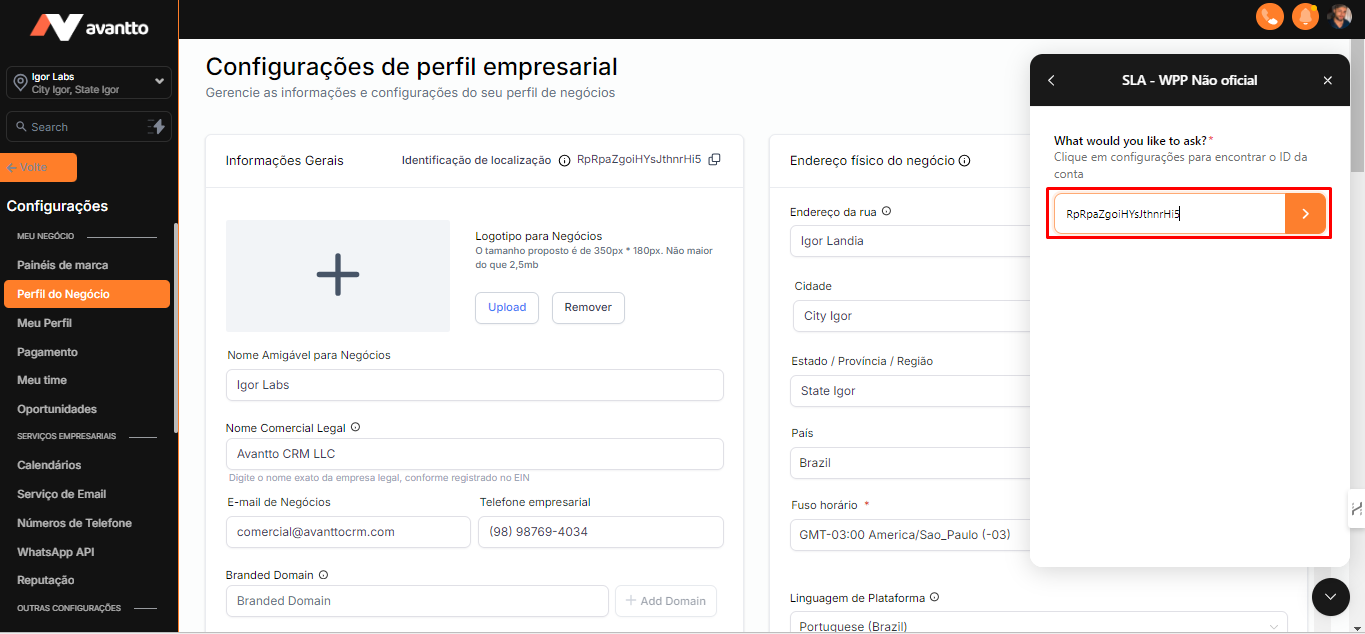Click the lightning bolt quick actions icon
Image resolution: width=1365 pixels, height=634 pixels.
coord(156,127)
